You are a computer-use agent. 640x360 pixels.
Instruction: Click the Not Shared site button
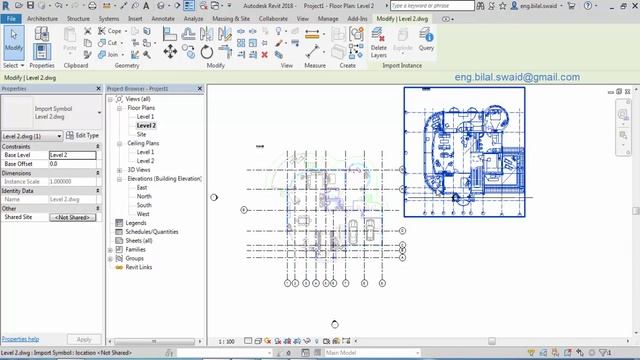(x=73, y=217)
